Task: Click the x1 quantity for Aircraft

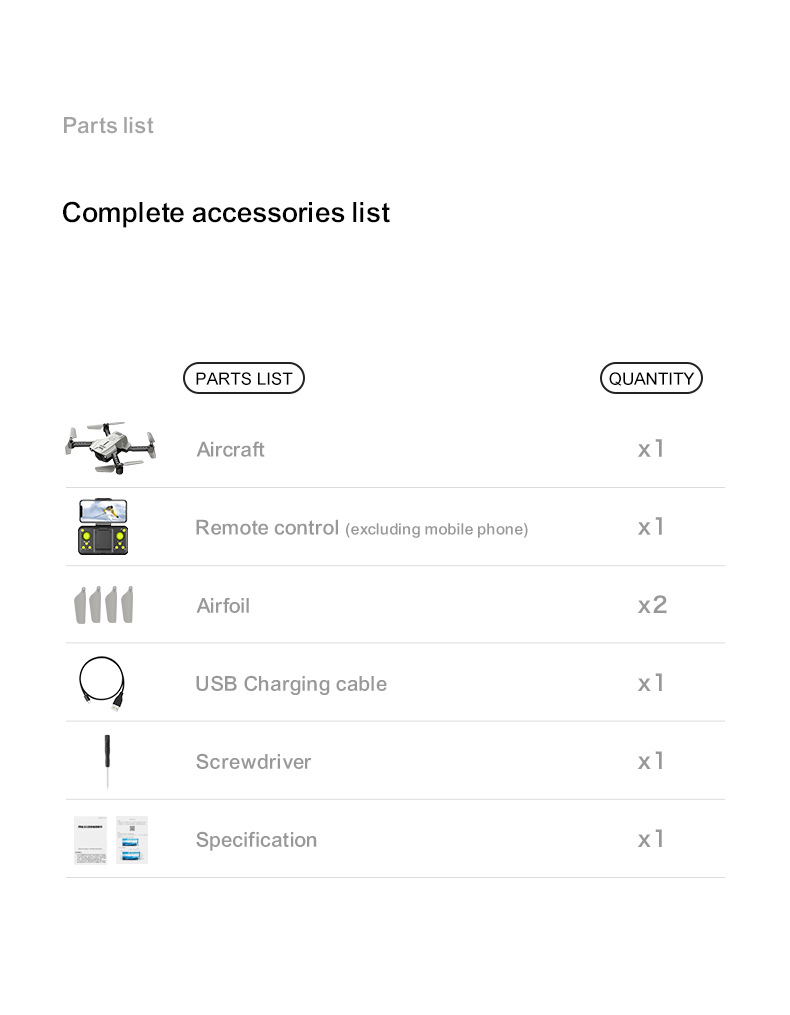Action: pos(651,449)
